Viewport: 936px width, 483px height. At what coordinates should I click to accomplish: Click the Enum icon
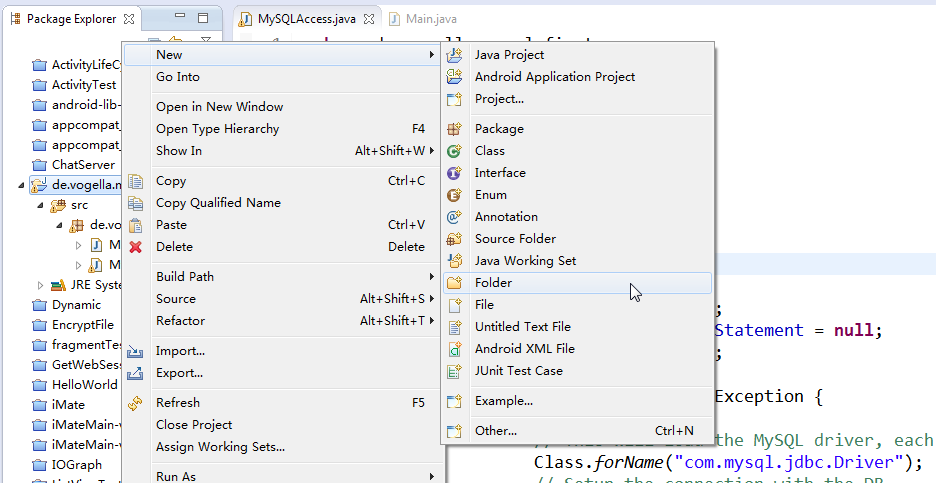coord(455,195)
